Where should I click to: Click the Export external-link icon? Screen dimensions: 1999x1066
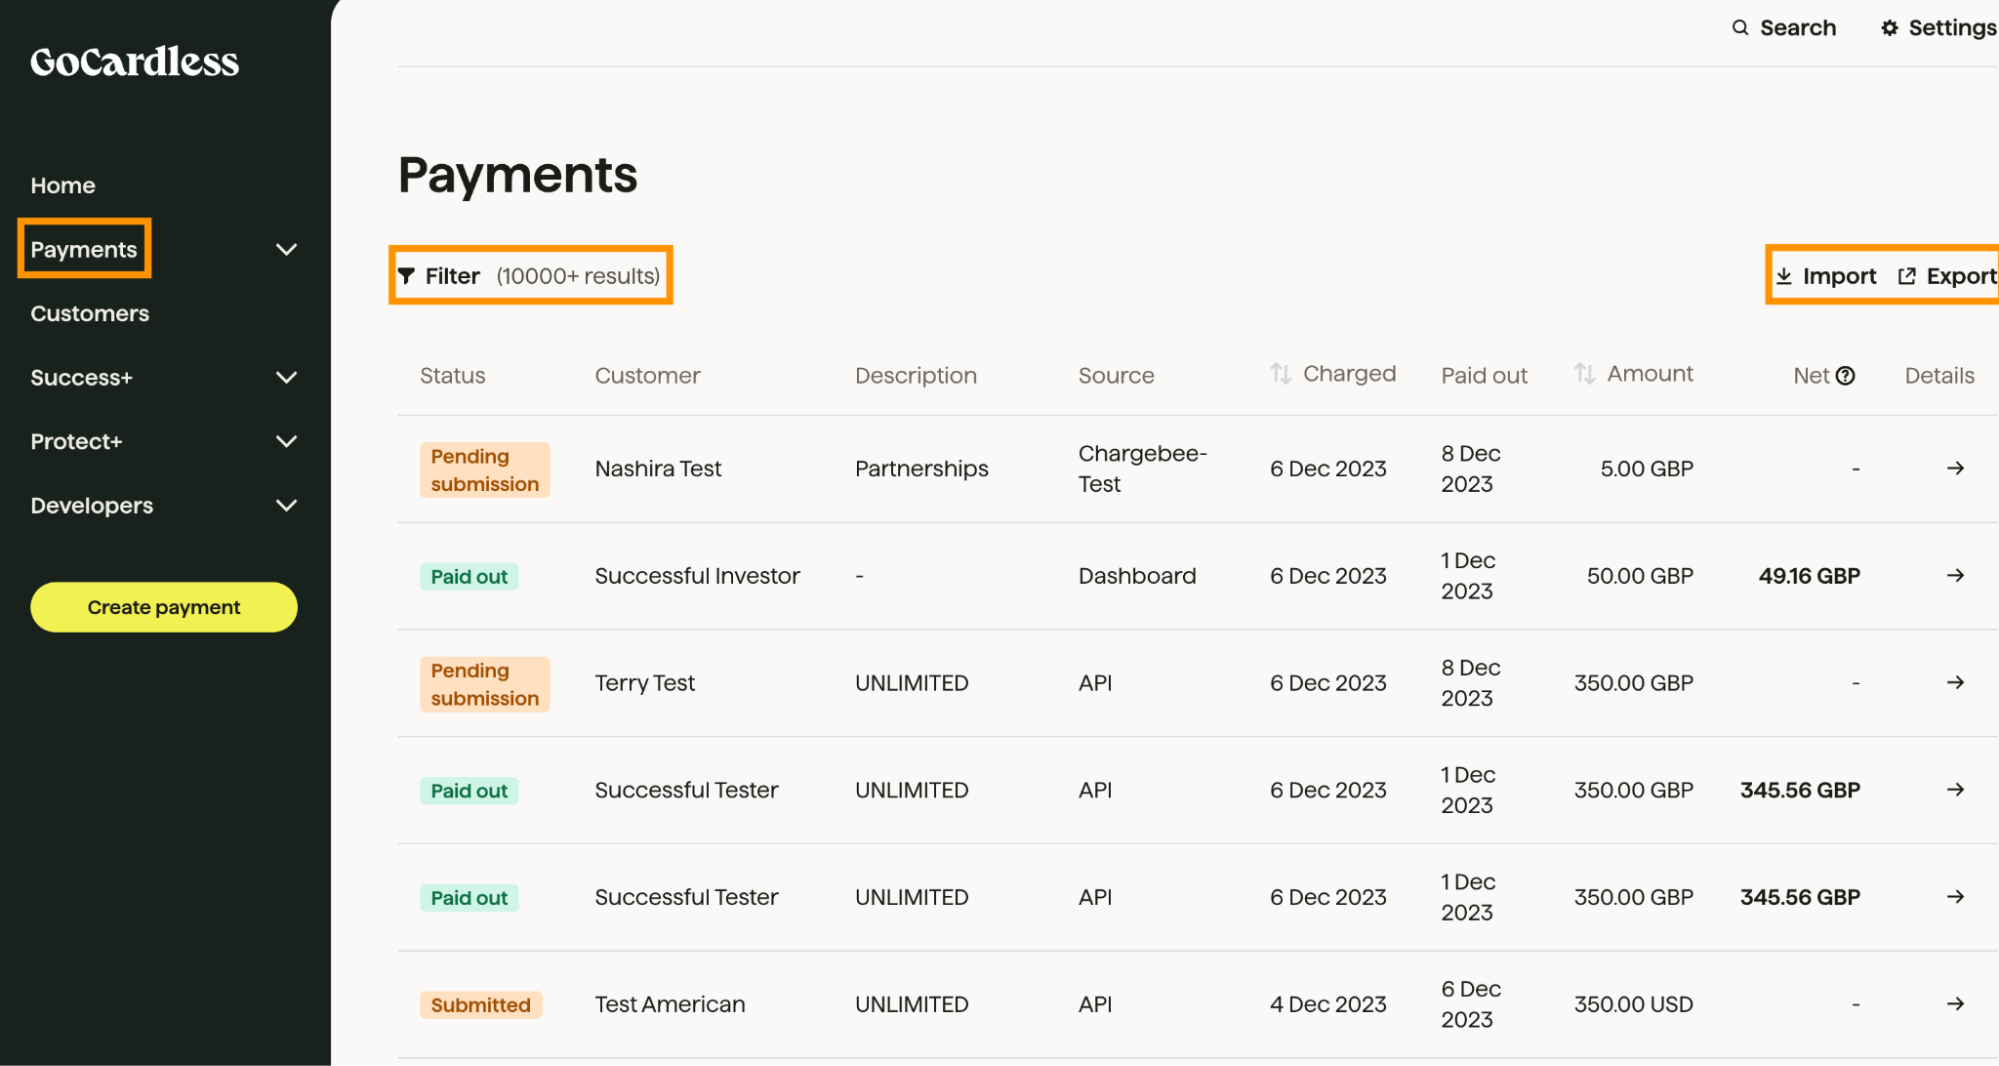[1907, 276]
